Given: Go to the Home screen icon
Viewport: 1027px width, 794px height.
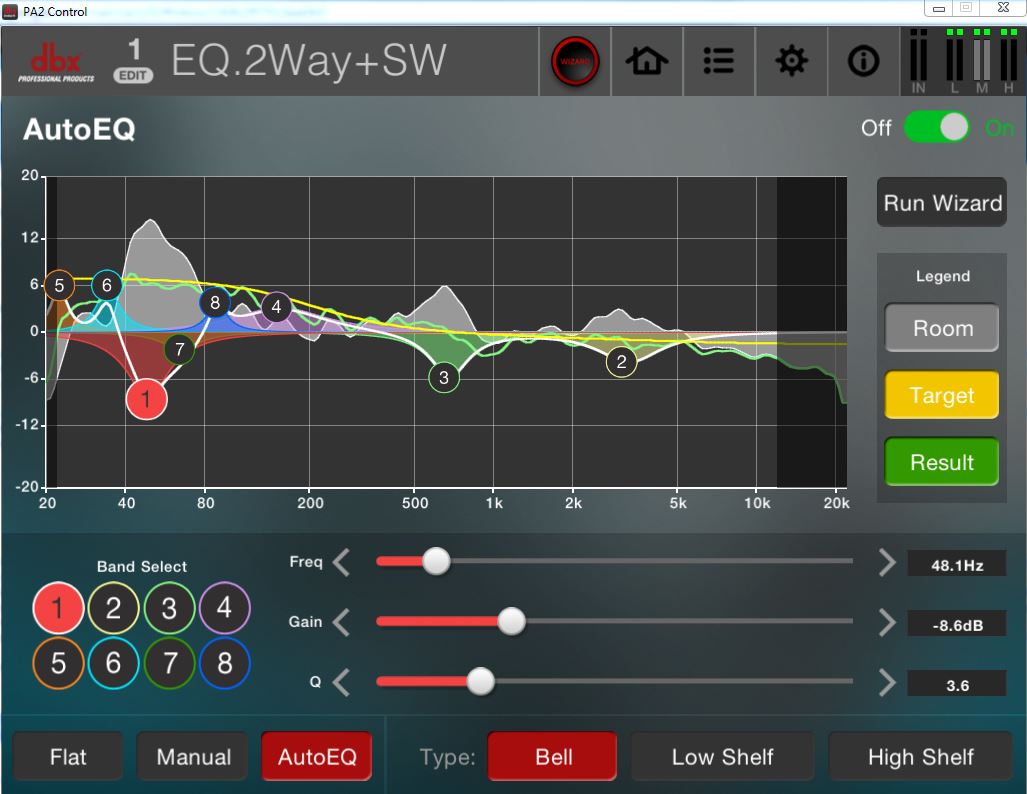Looking at the screenshot, I should [x=647, y=62].
